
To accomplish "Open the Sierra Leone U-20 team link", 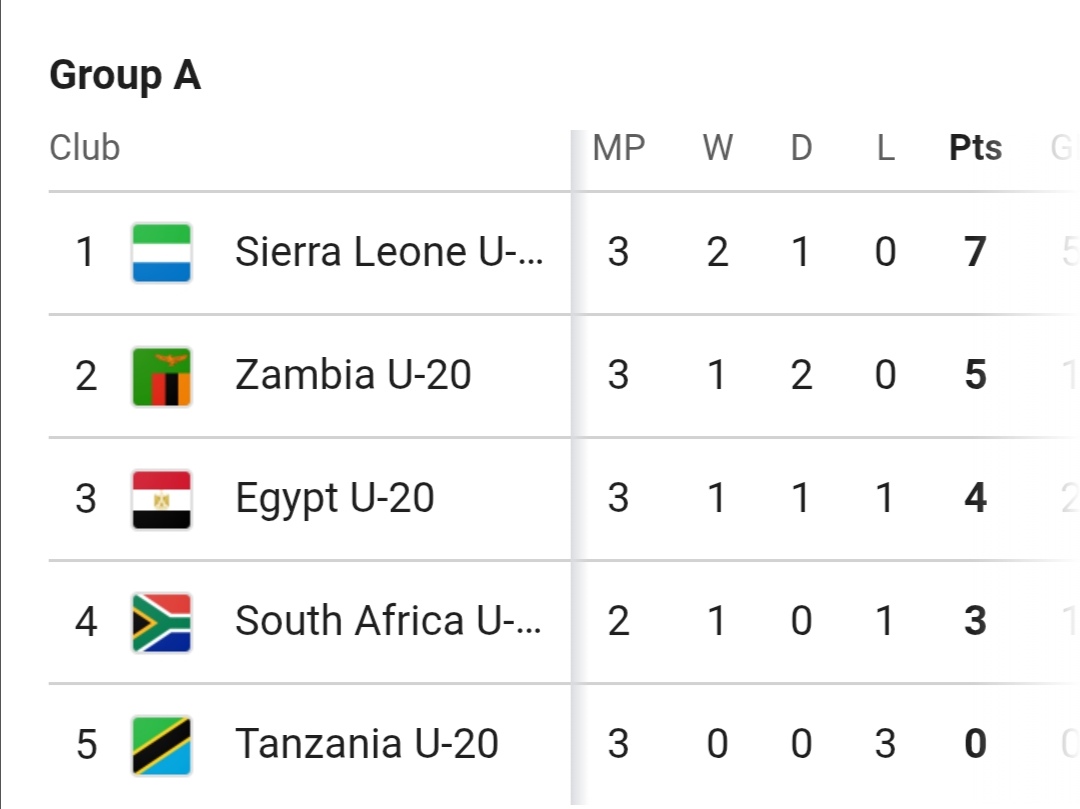I will pos(389,252).
